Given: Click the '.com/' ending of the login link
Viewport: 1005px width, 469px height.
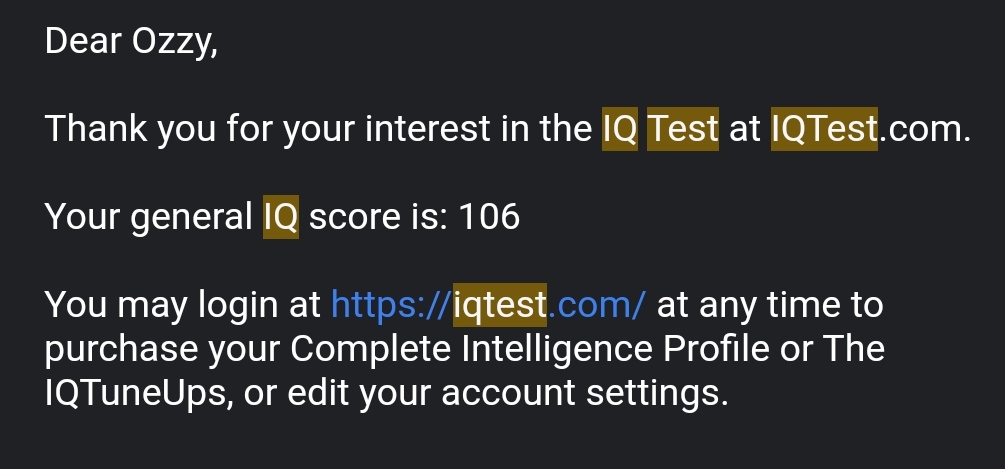Looking at the screenshot, I should (597, 305).
